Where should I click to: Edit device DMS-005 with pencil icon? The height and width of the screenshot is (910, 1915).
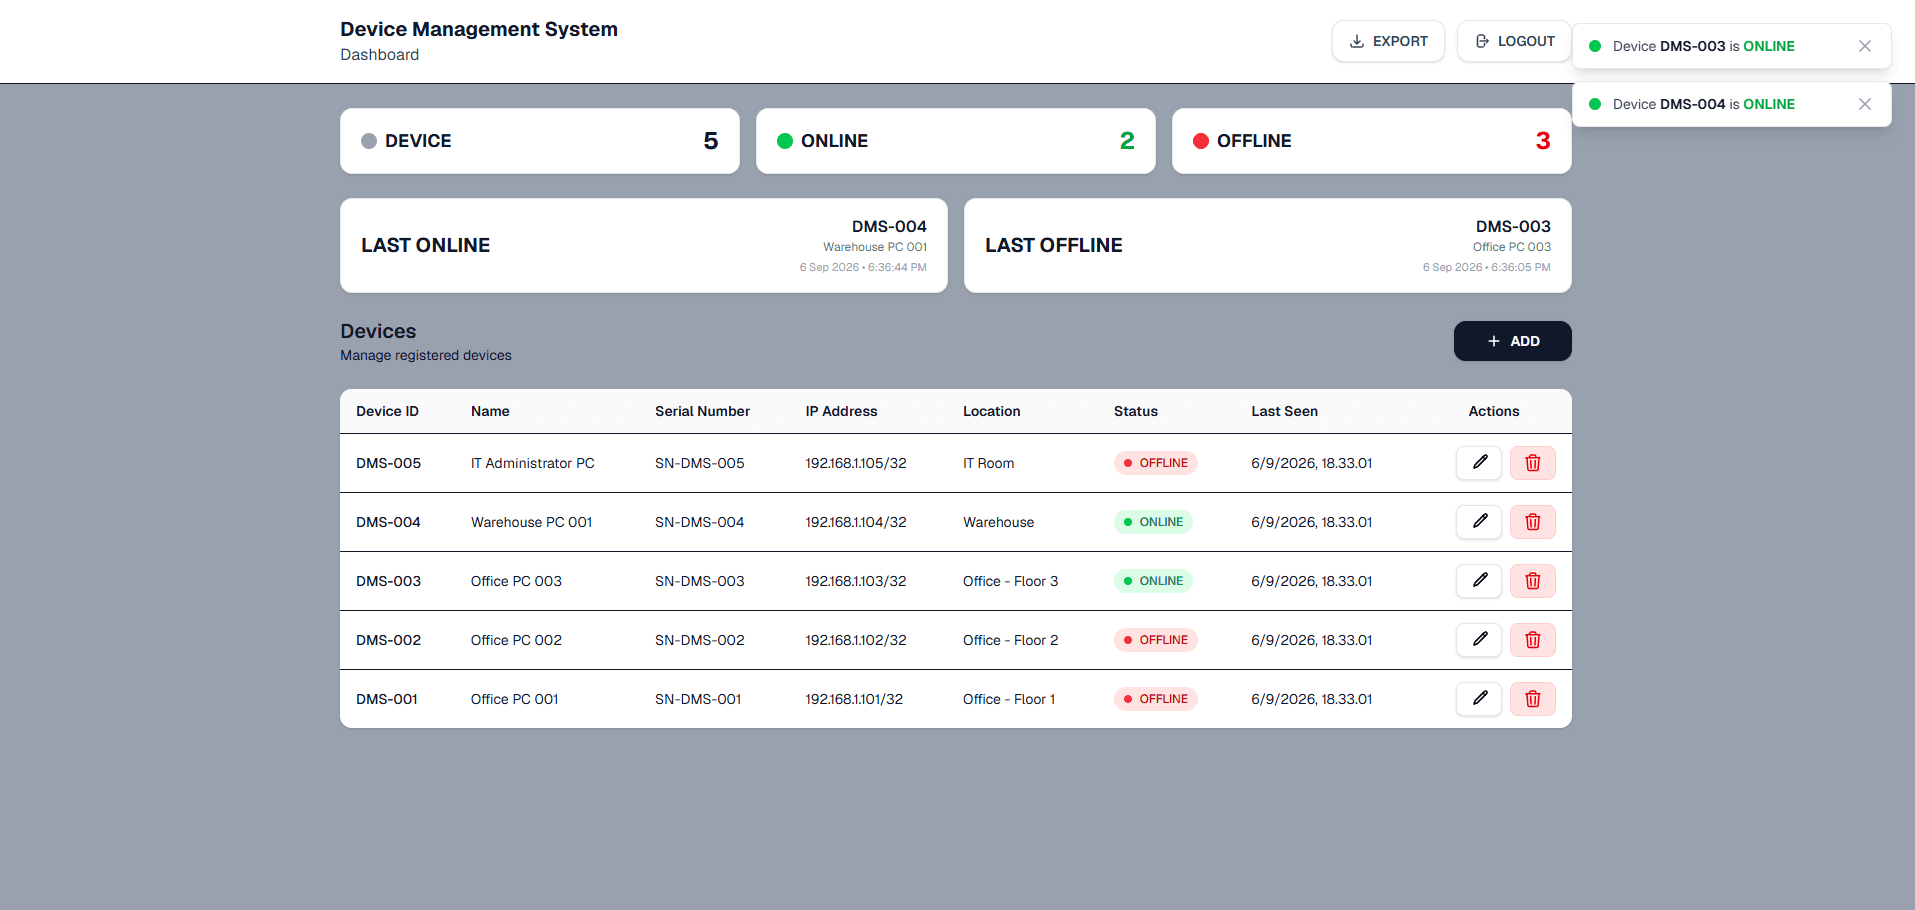tap(1479, 463)
